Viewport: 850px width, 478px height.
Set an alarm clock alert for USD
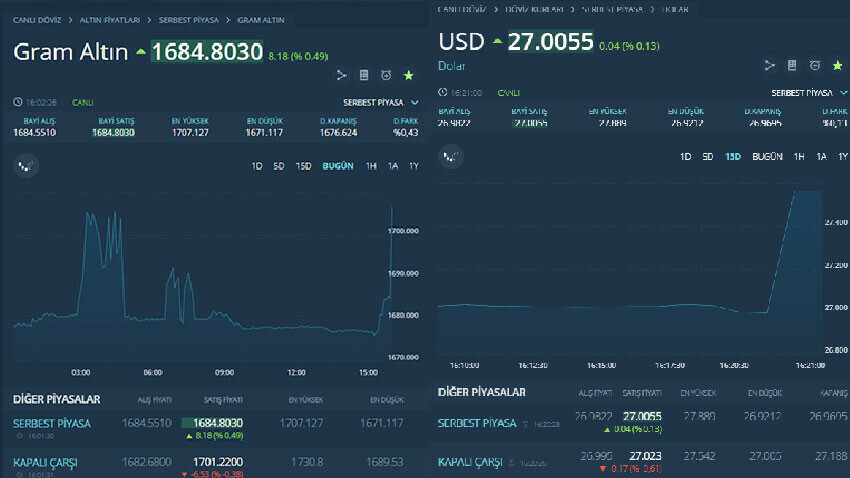pos(815,66)
